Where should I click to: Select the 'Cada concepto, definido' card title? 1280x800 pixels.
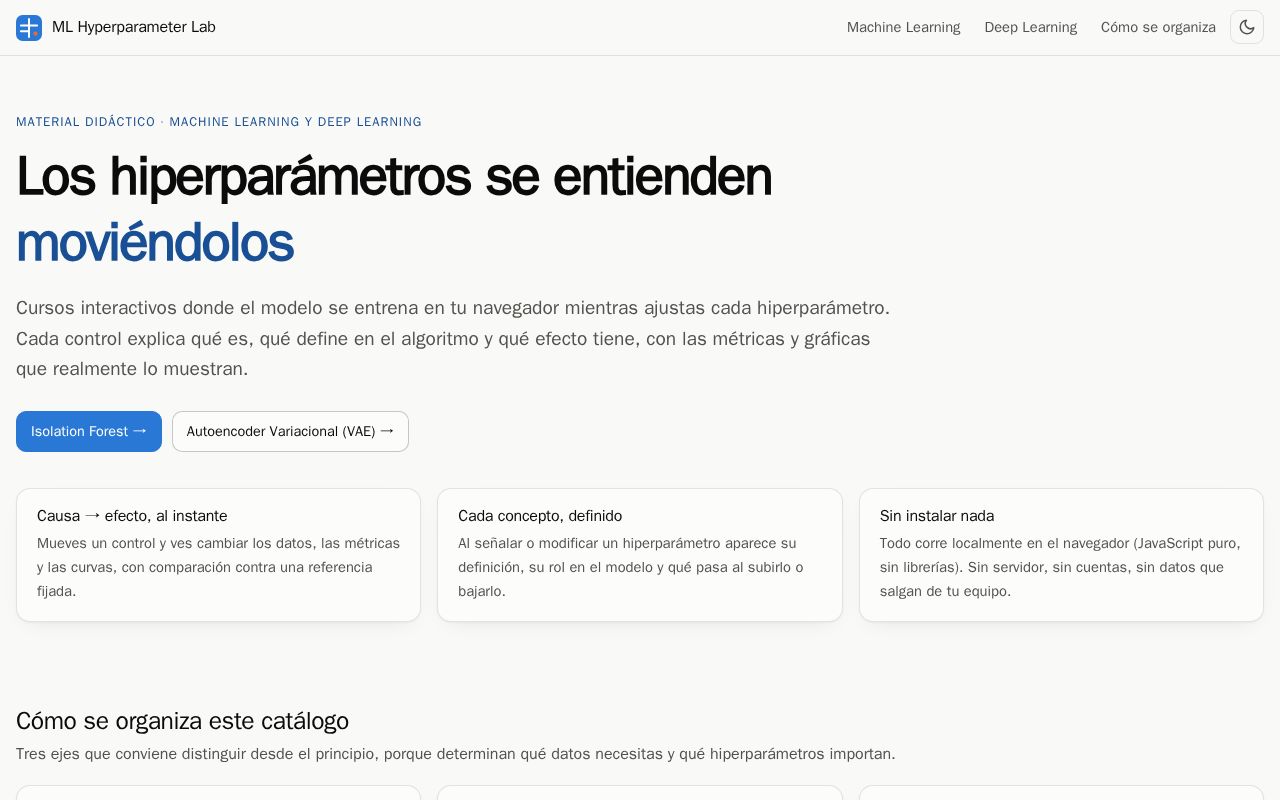(x=540, y=516)
